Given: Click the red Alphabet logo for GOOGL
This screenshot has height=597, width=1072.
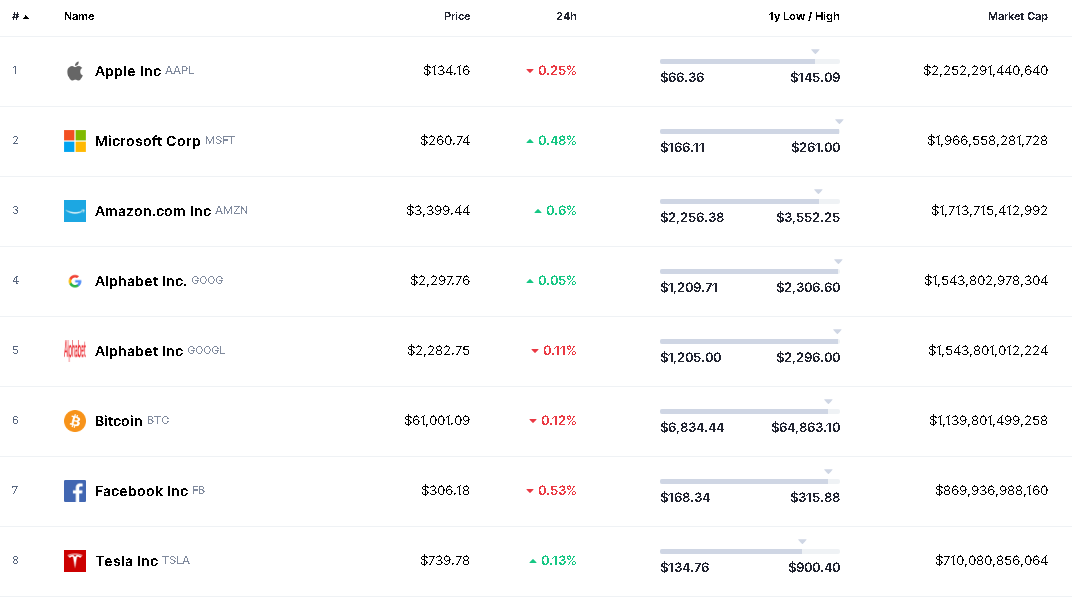Looking at the screenshot, I should point(75,351).
